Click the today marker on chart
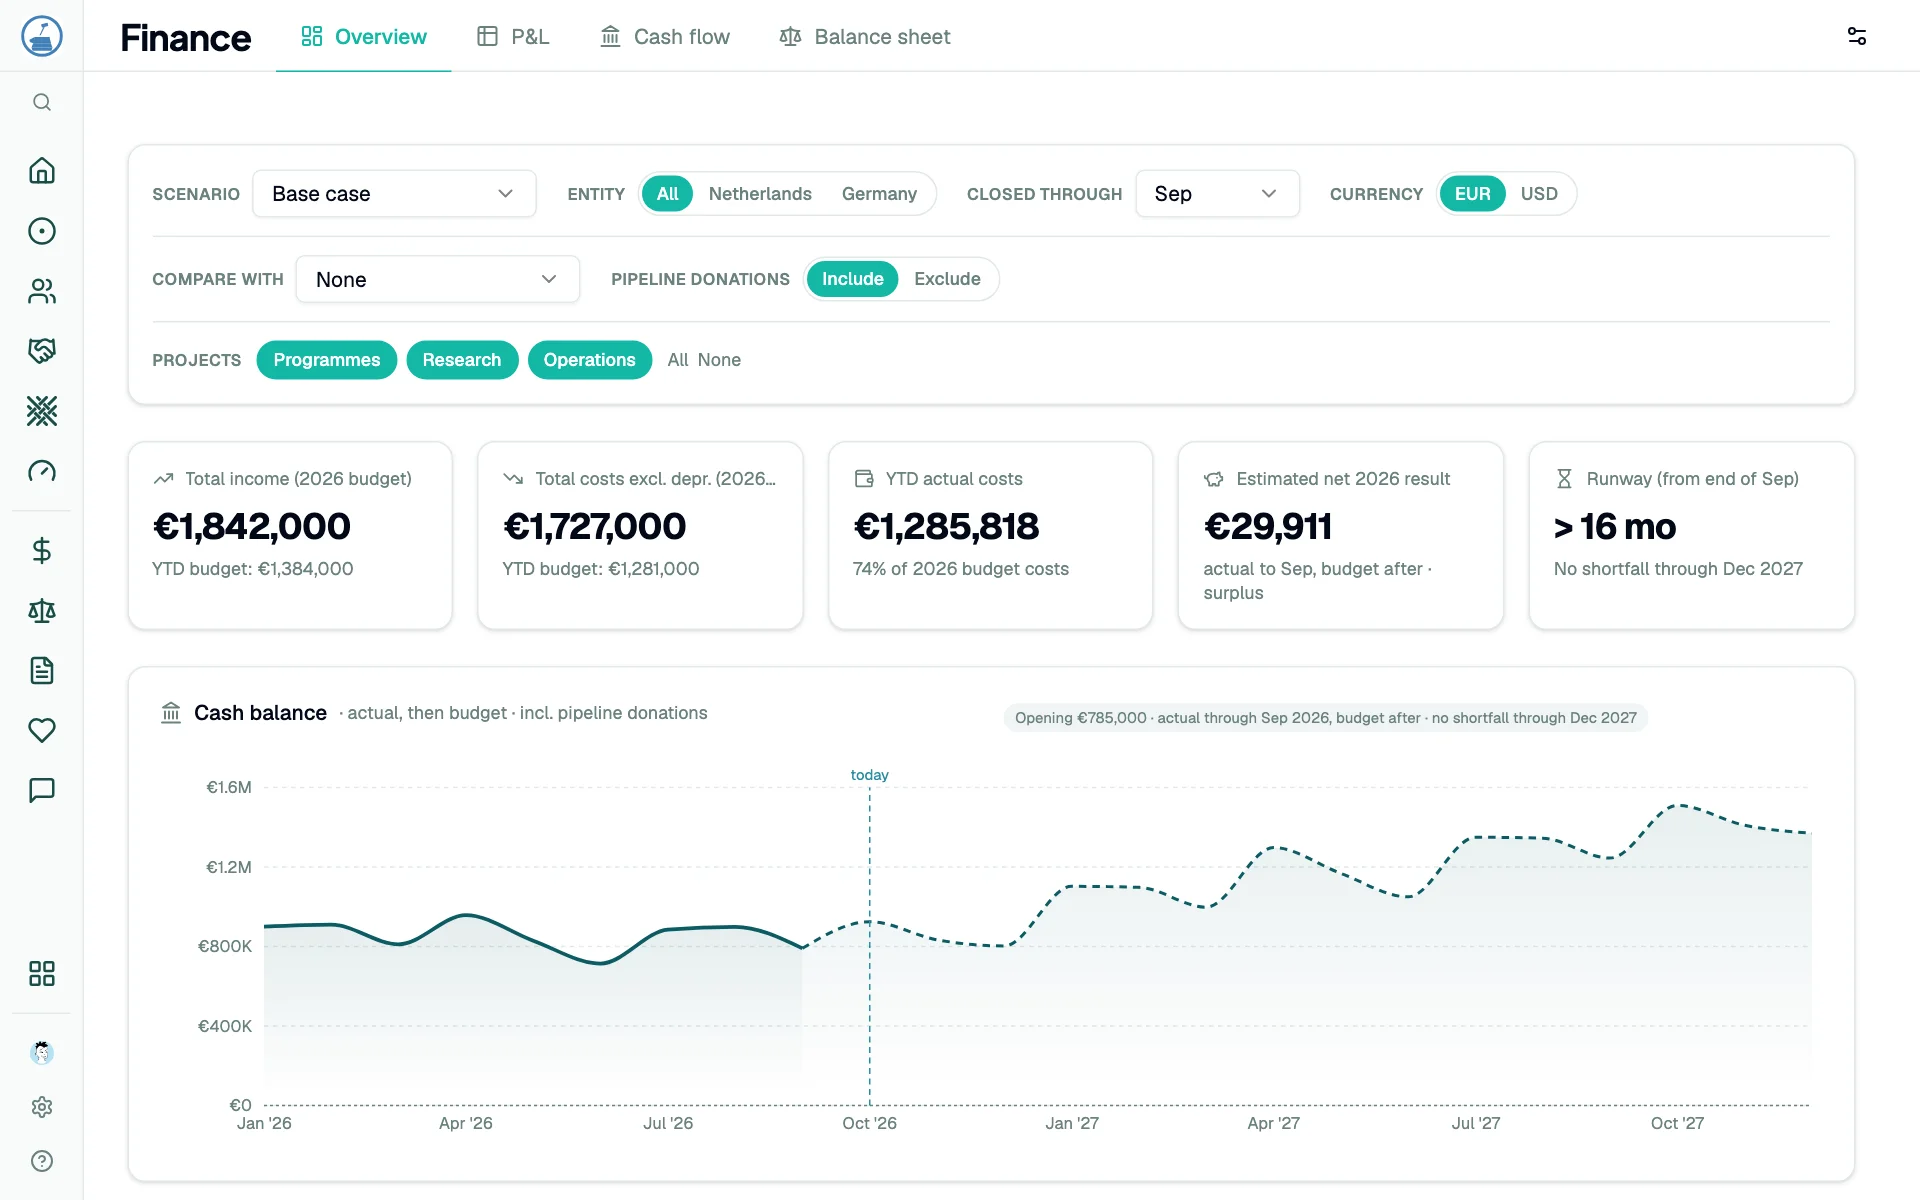1920x1200 pixels. point(869,775)
